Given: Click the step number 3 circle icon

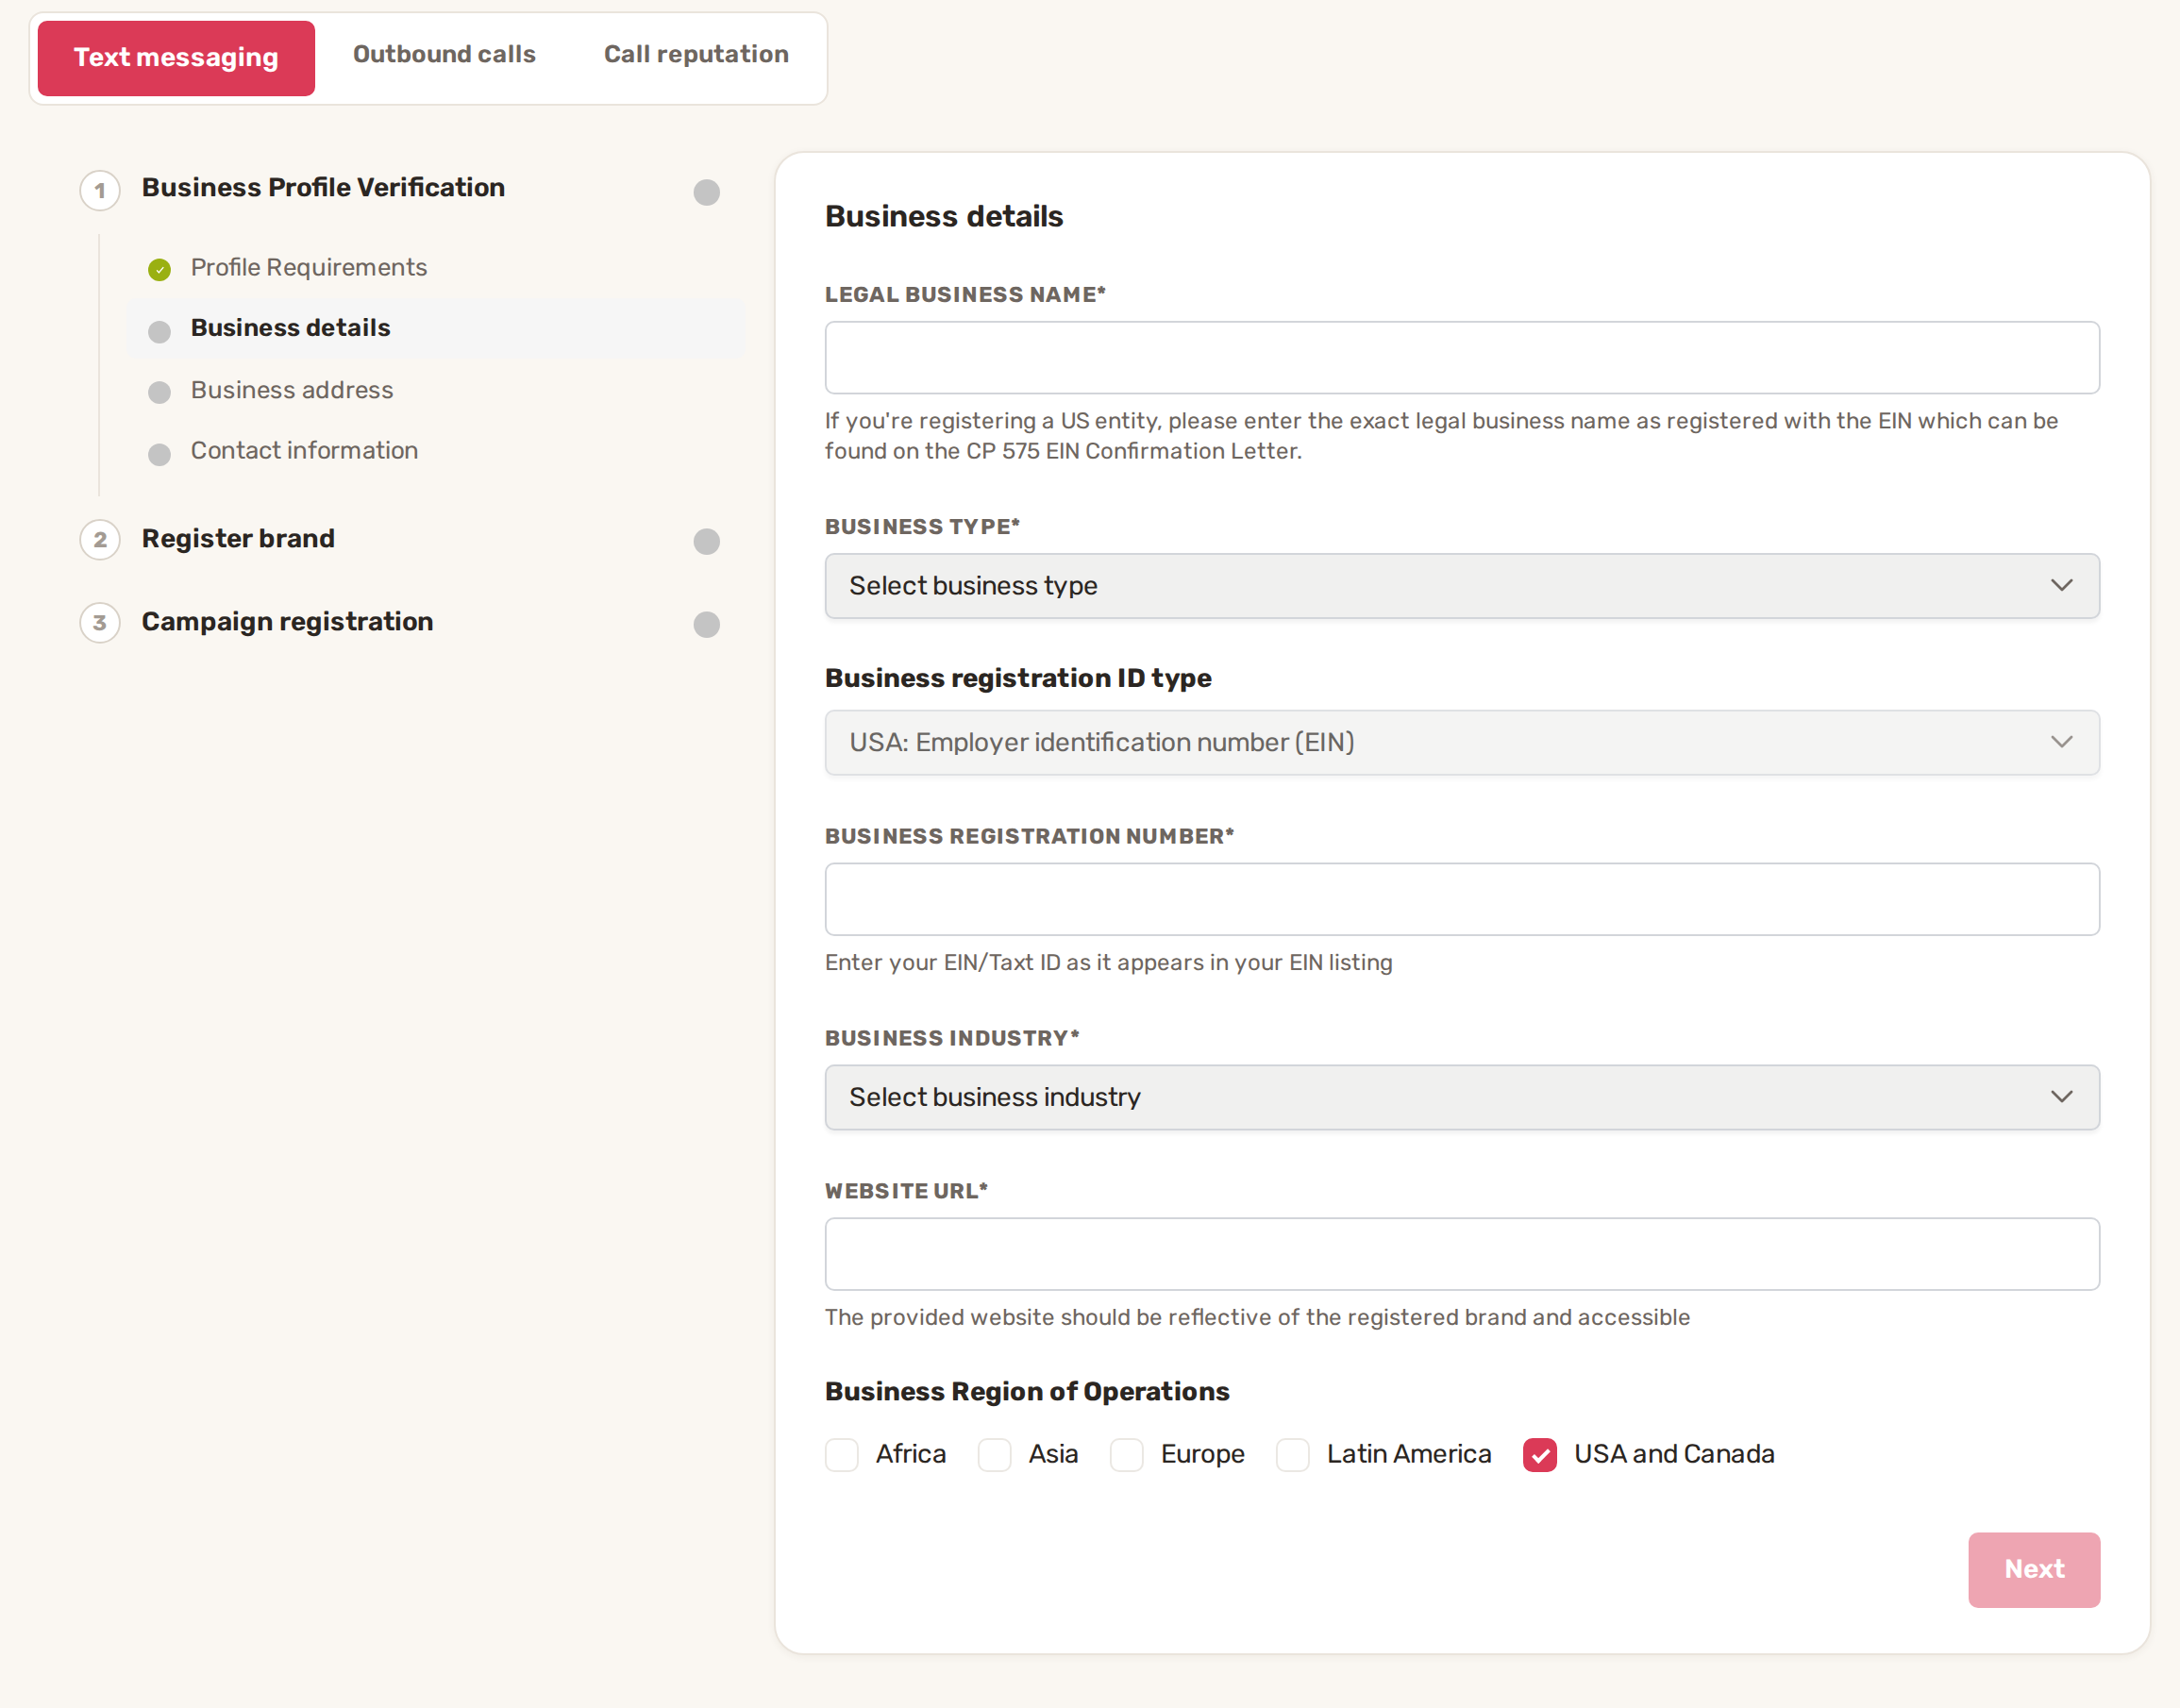Looking at the screenshot, I should click(100, 623).
